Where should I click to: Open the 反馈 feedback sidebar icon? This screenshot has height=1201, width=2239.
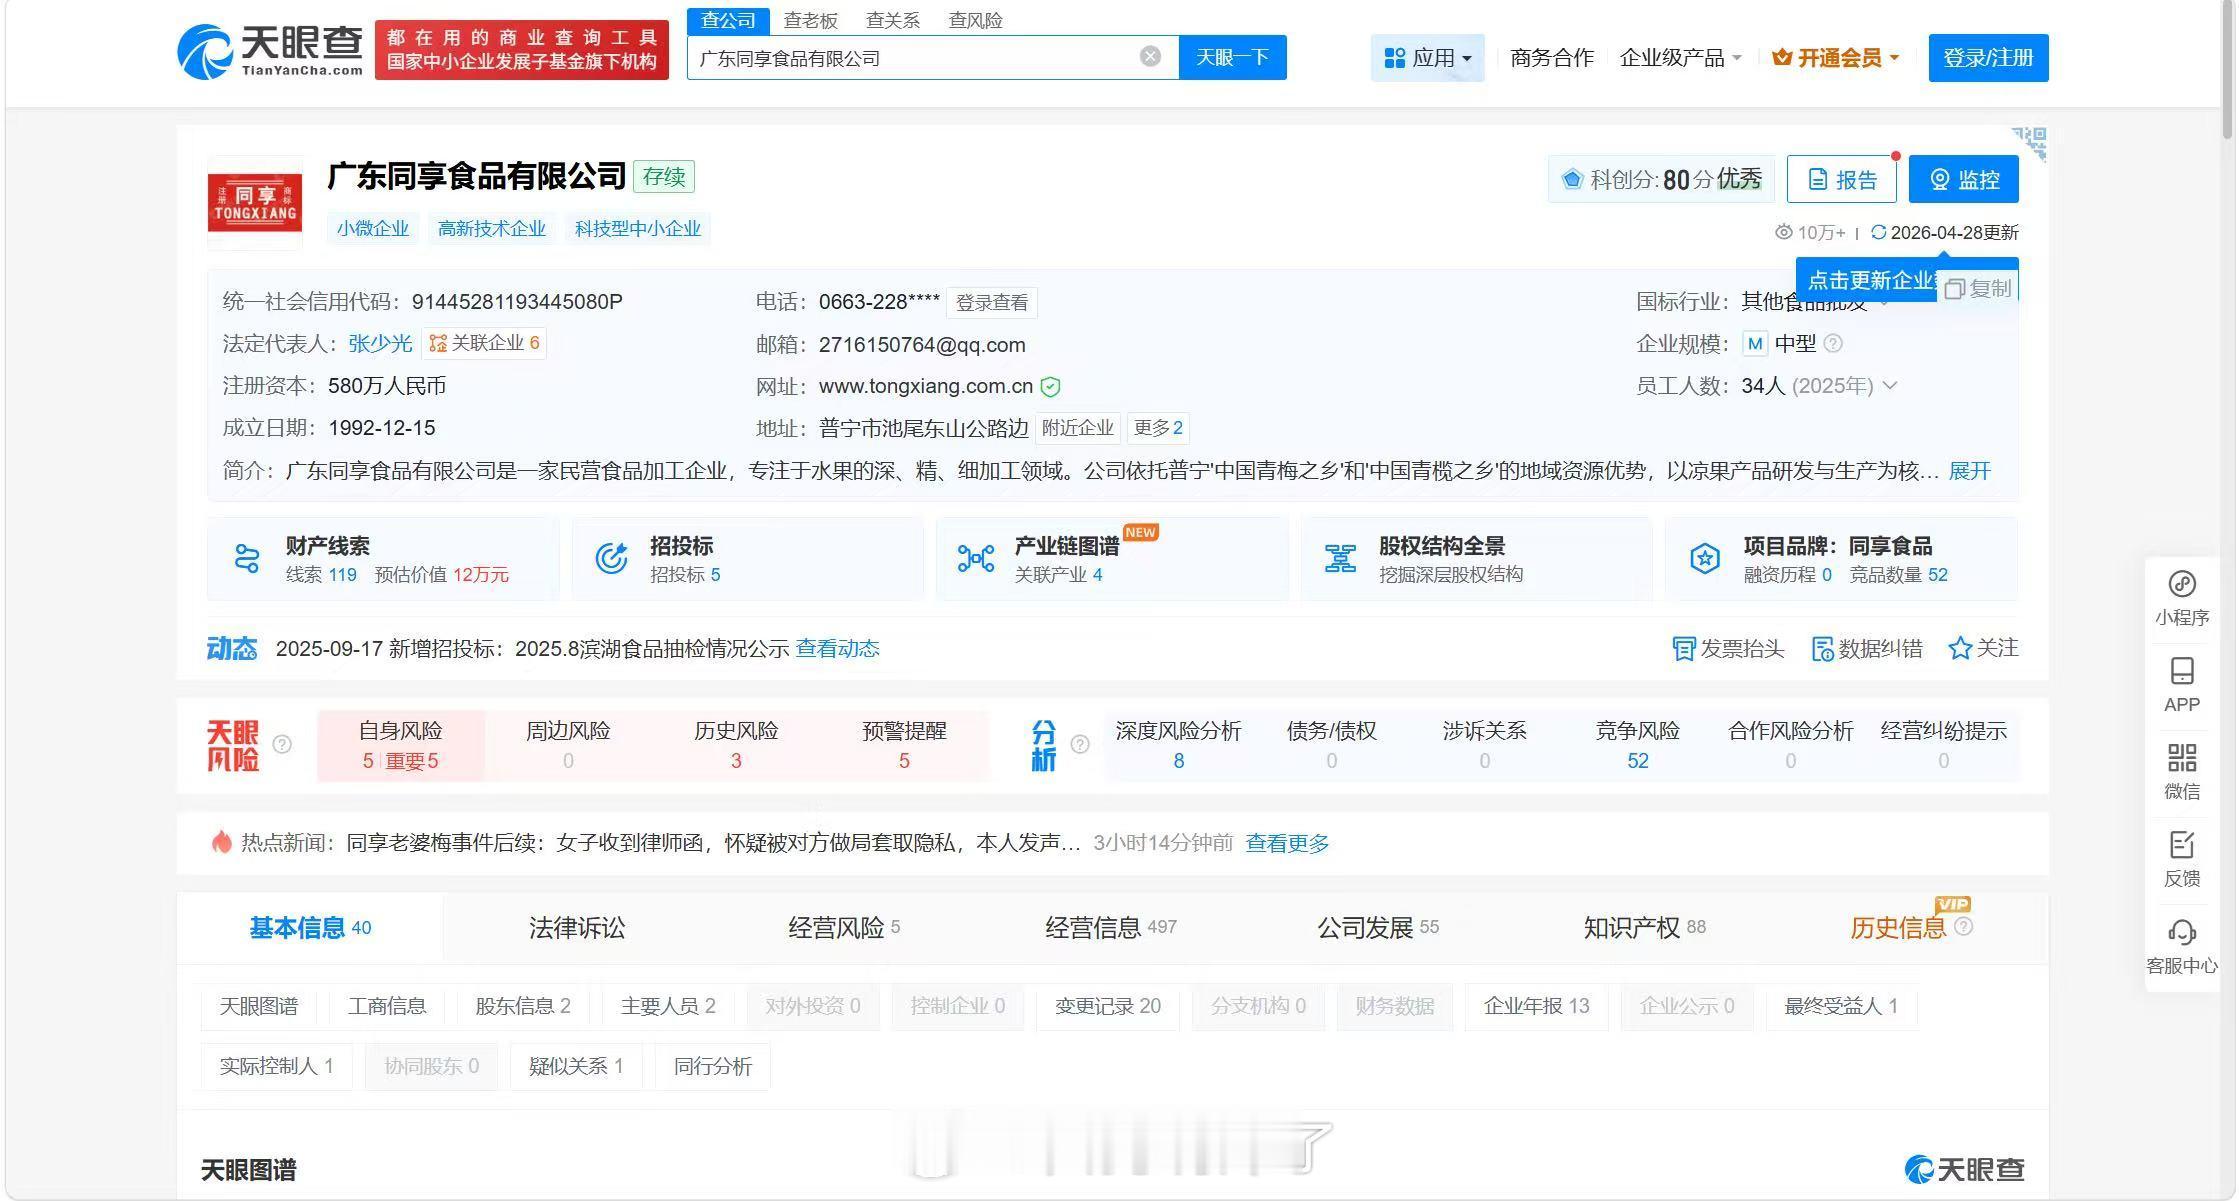[2181, 859]
